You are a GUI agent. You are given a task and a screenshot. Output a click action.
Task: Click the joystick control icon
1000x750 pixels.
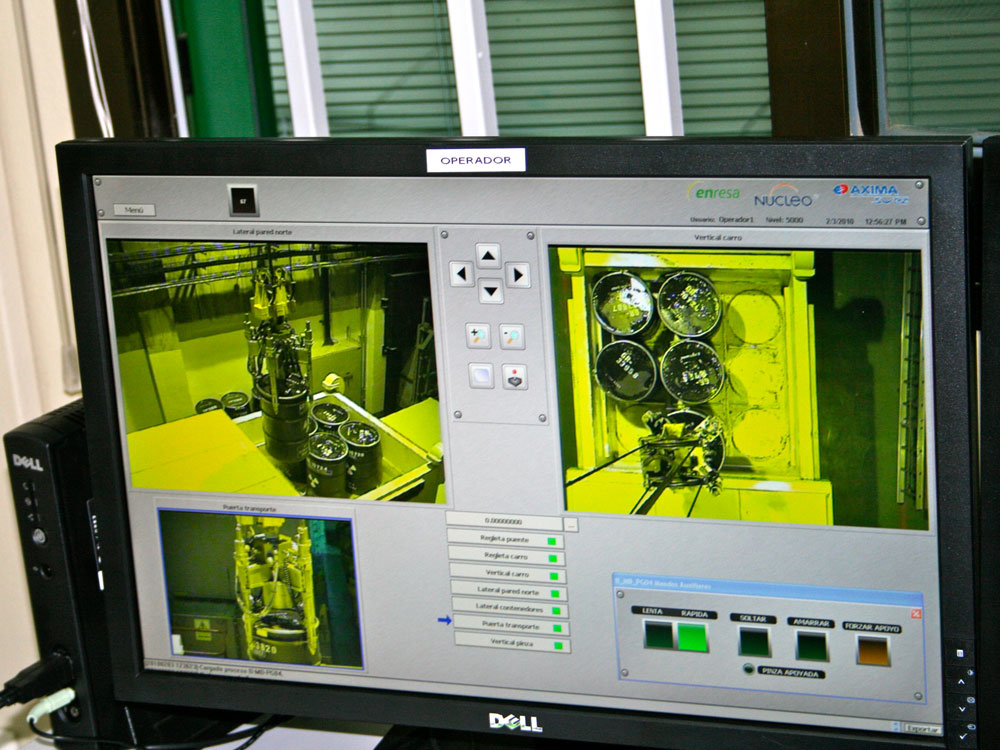514,376
